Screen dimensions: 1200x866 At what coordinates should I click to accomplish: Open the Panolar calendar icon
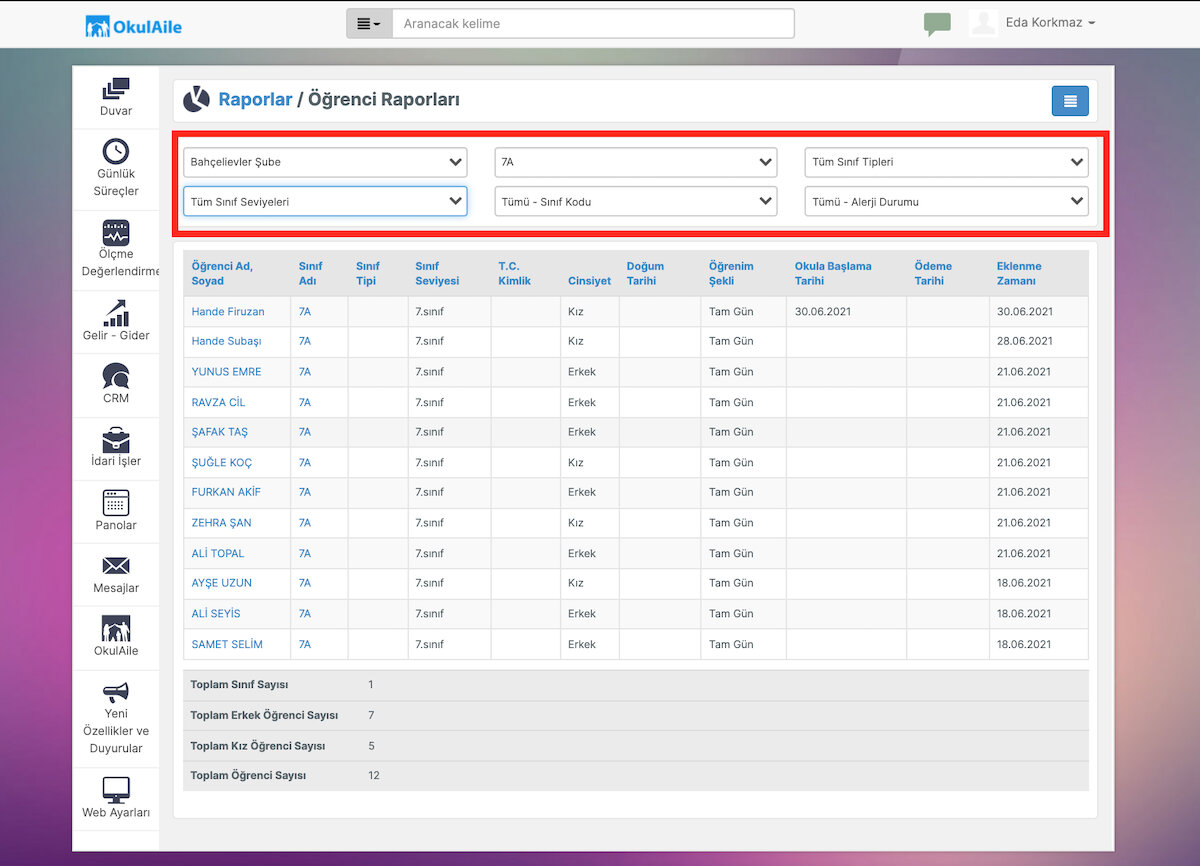click(x=116, y=502)
